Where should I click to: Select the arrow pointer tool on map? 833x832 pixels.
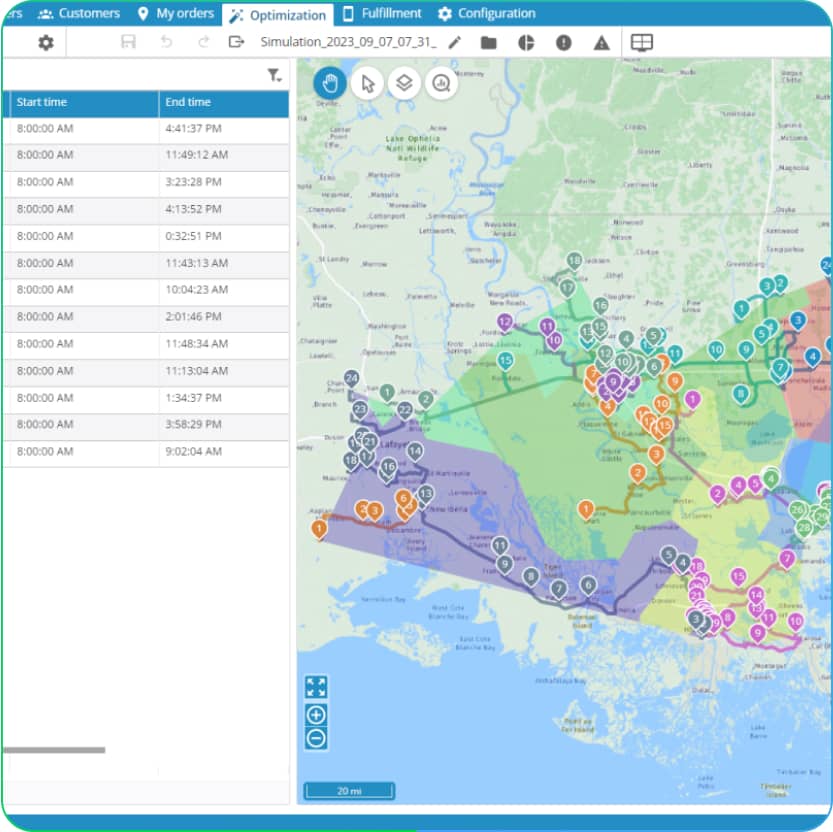tap(367, 83)
